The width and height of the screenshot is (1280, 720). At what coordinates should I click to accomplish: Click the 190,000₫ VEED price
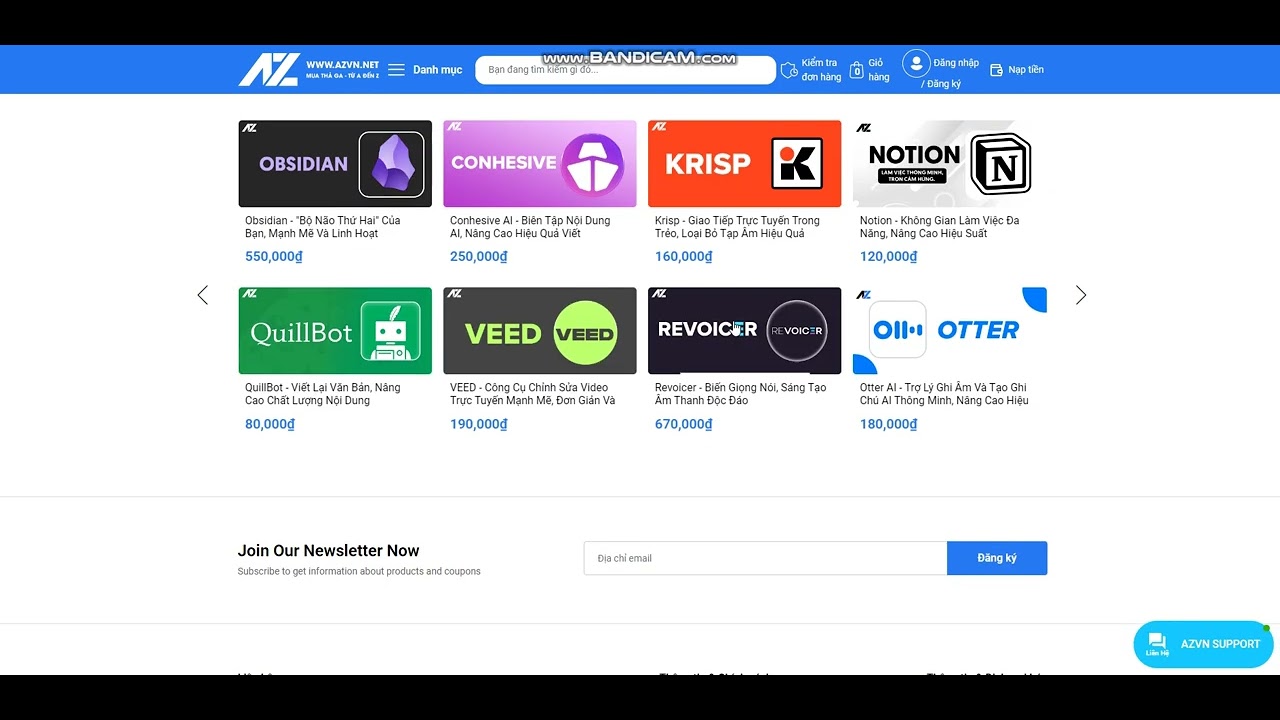479,424
